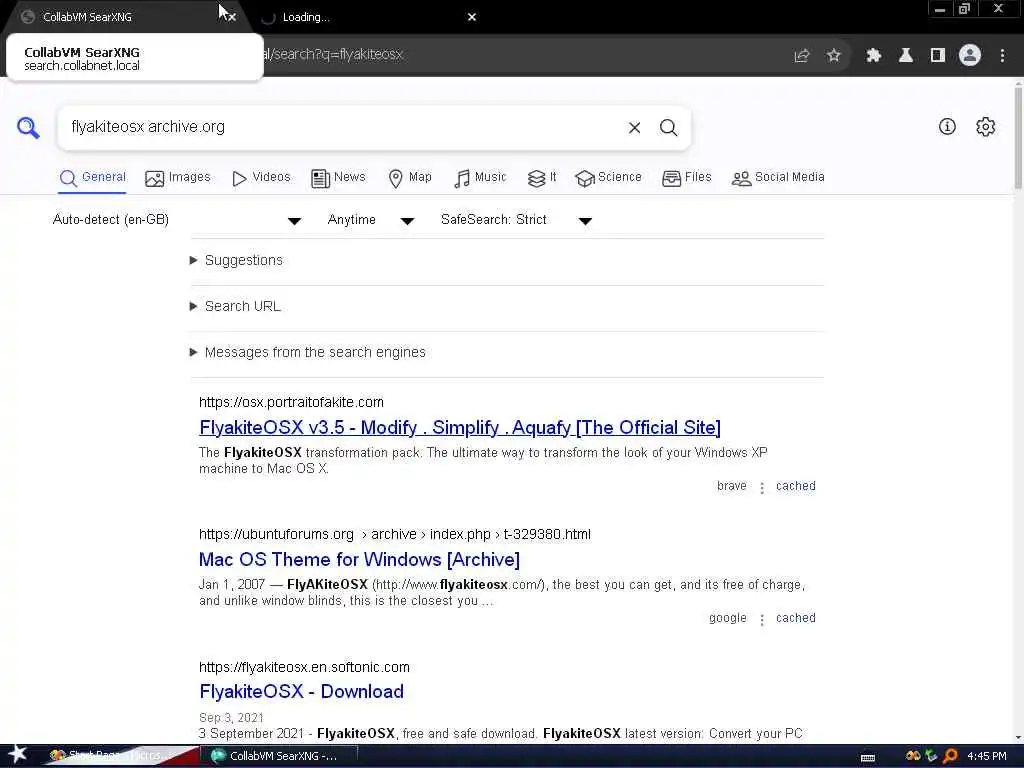Screen dimensions: 1024x768
Task: Share this page icon in address bar
Action: tap(801, 56)
